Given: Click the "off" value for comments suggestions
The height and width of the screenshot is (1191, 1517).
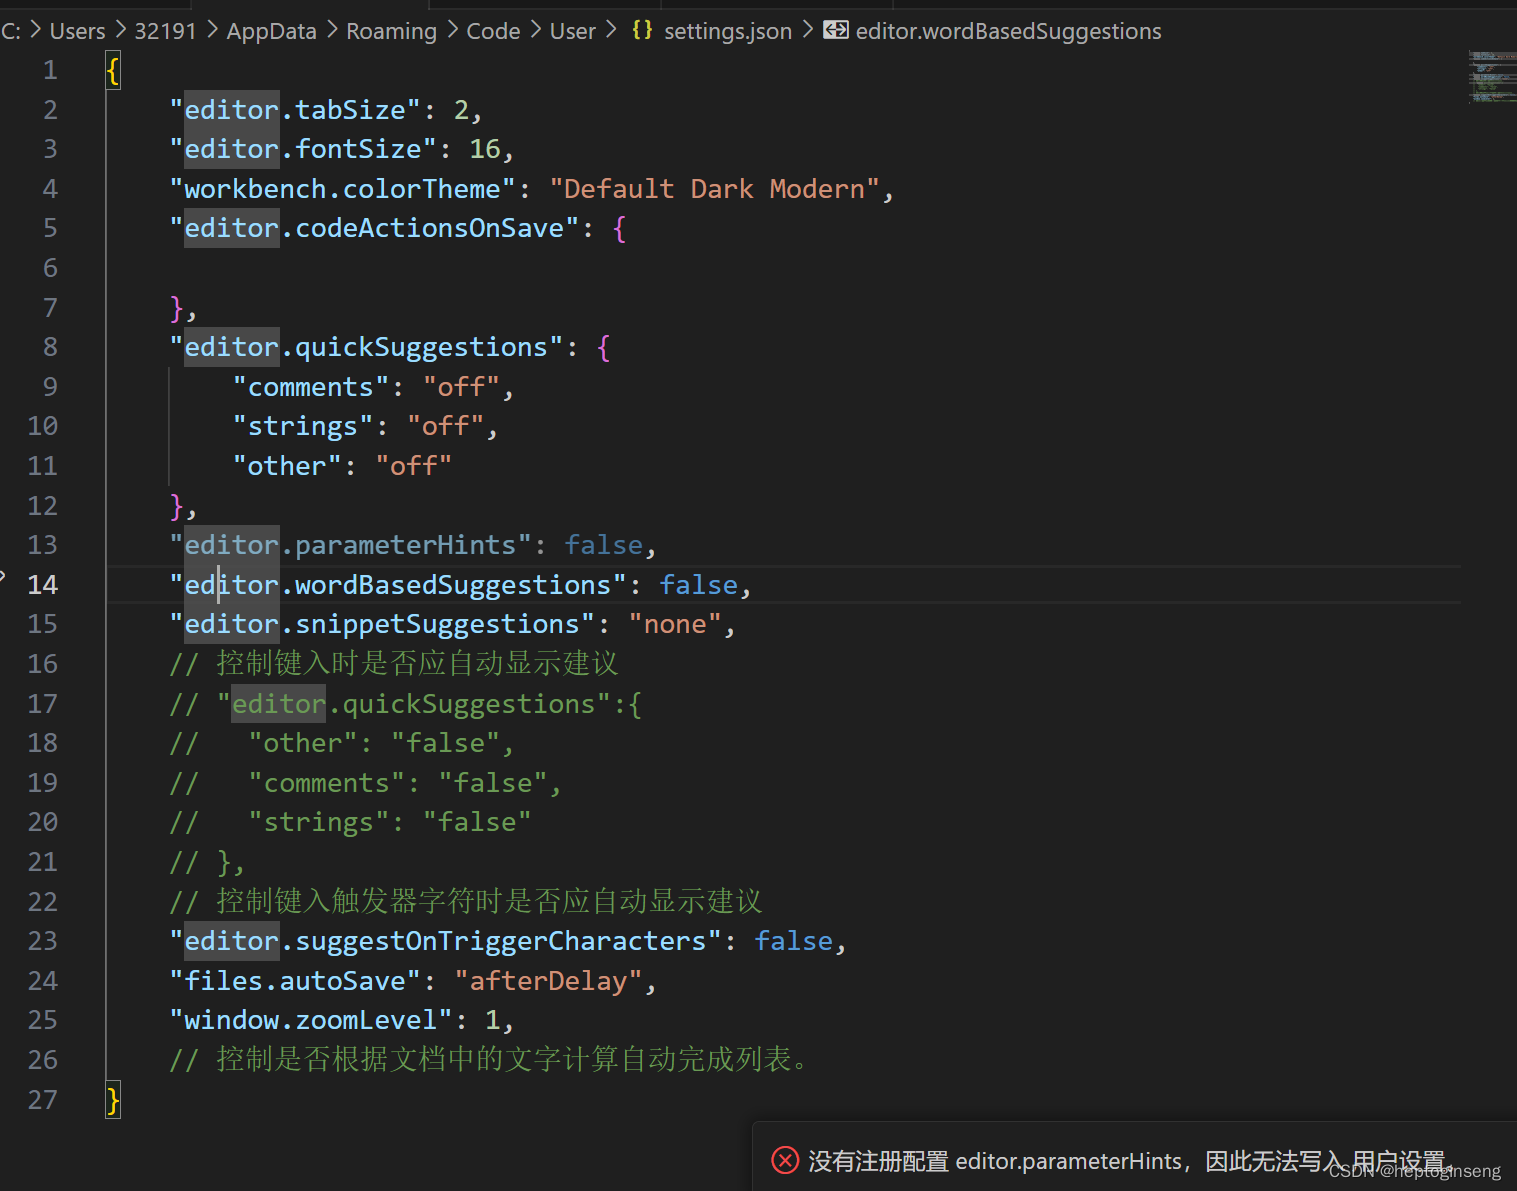Looking at the screenshot, I should pyautogui.click(x=461, y=386).
